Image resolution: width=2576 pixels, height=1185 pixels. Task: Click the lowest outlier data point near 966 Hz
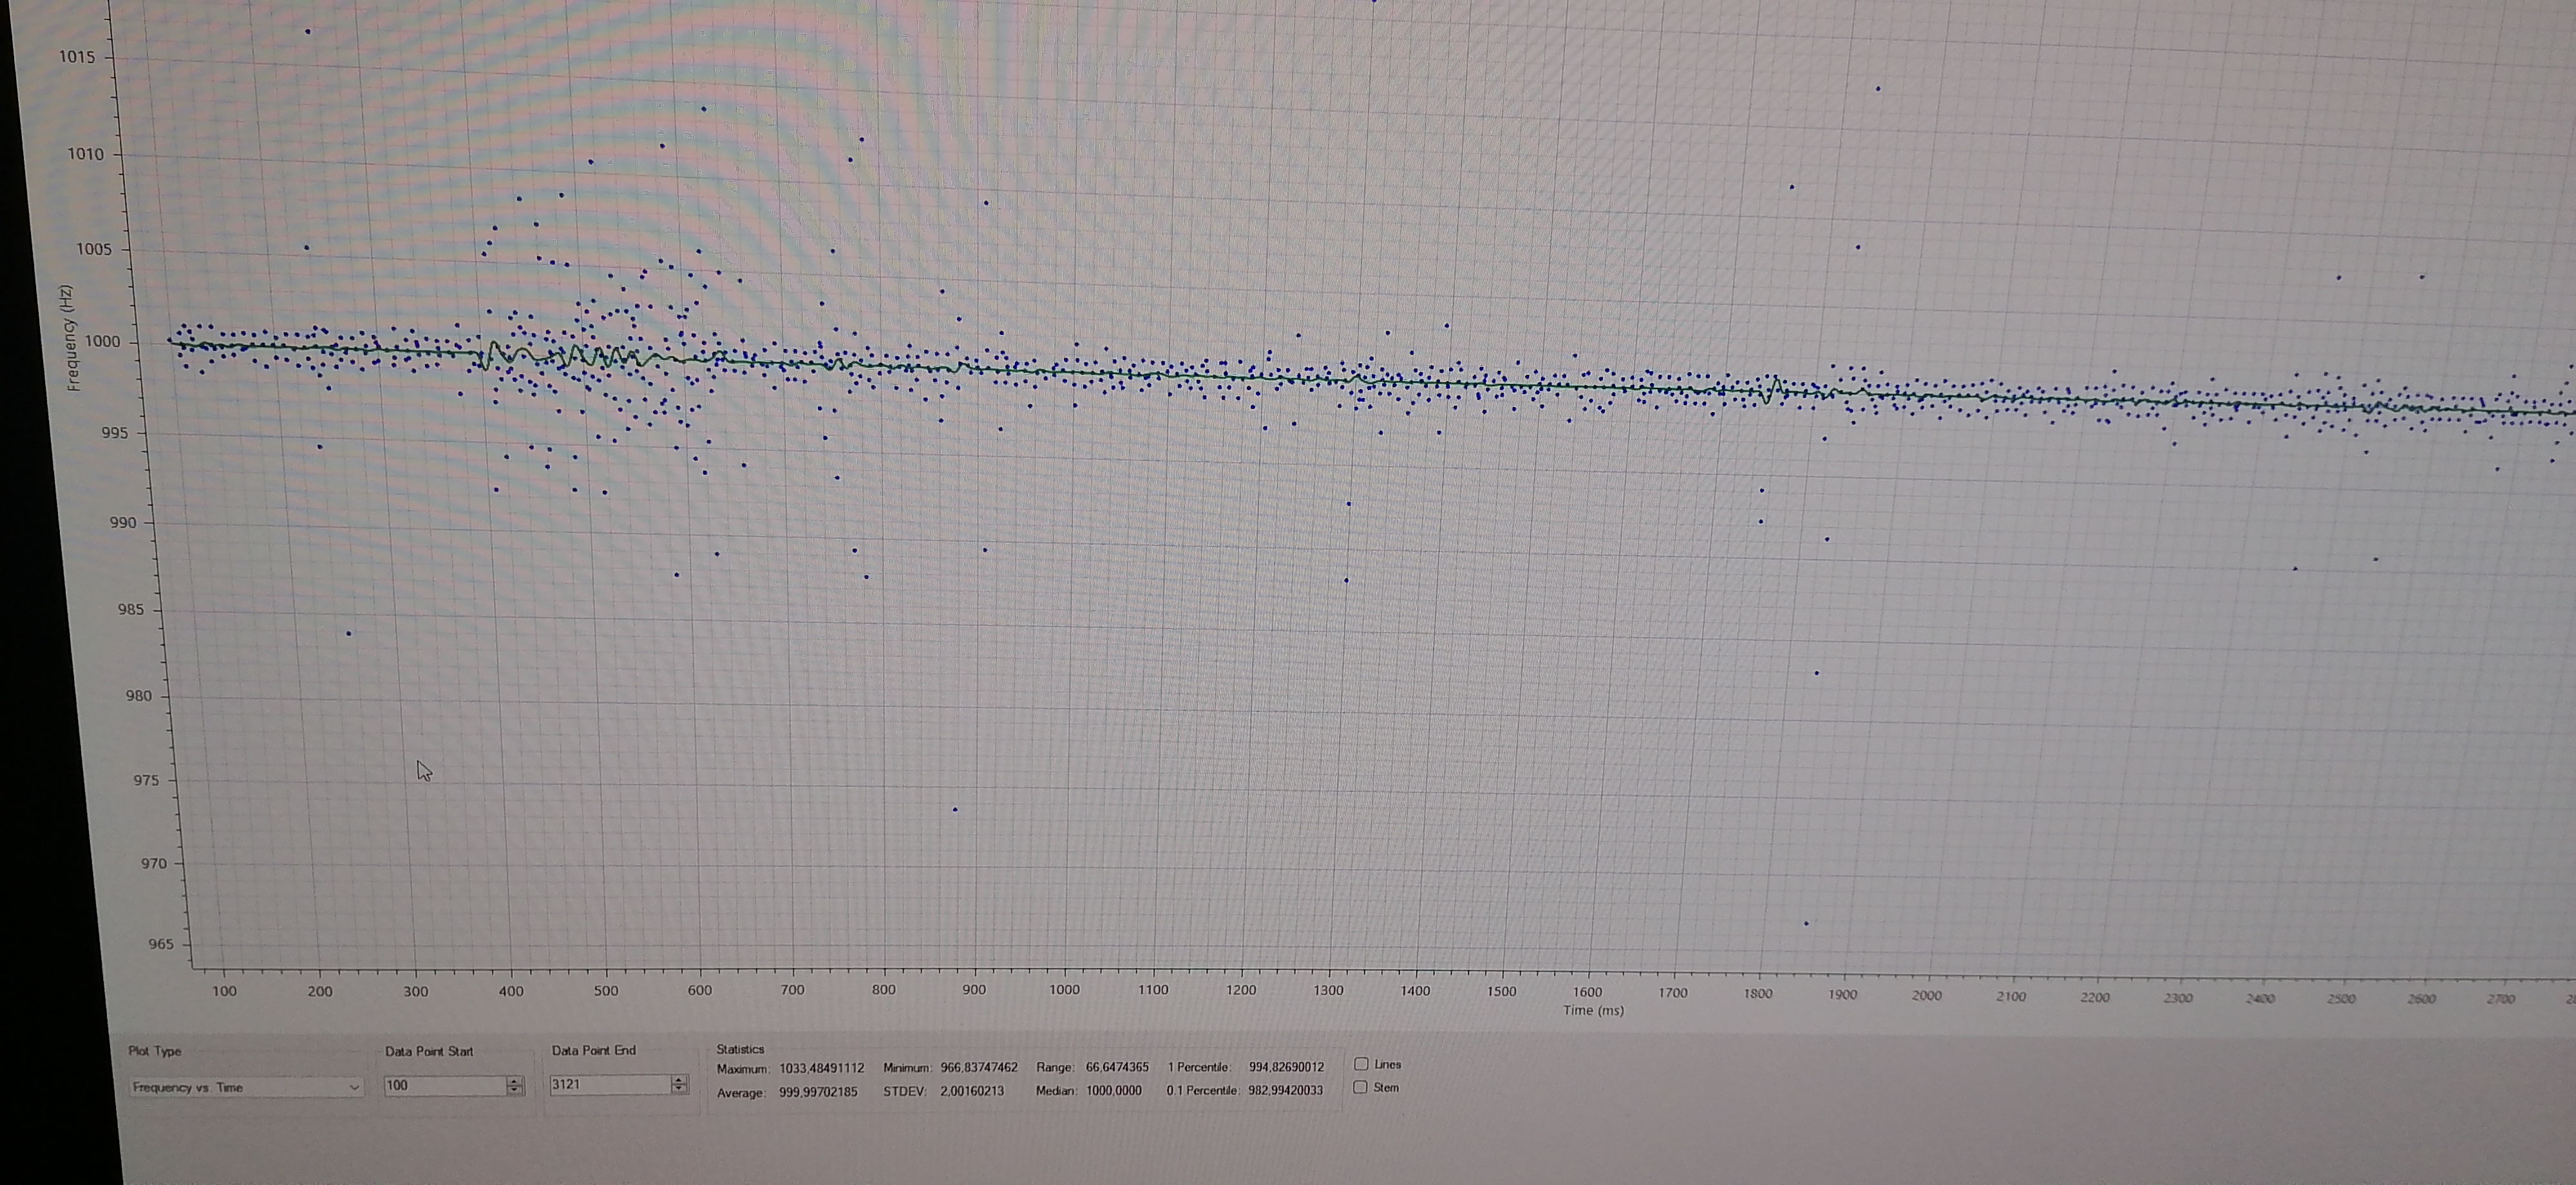point(1806,923)
